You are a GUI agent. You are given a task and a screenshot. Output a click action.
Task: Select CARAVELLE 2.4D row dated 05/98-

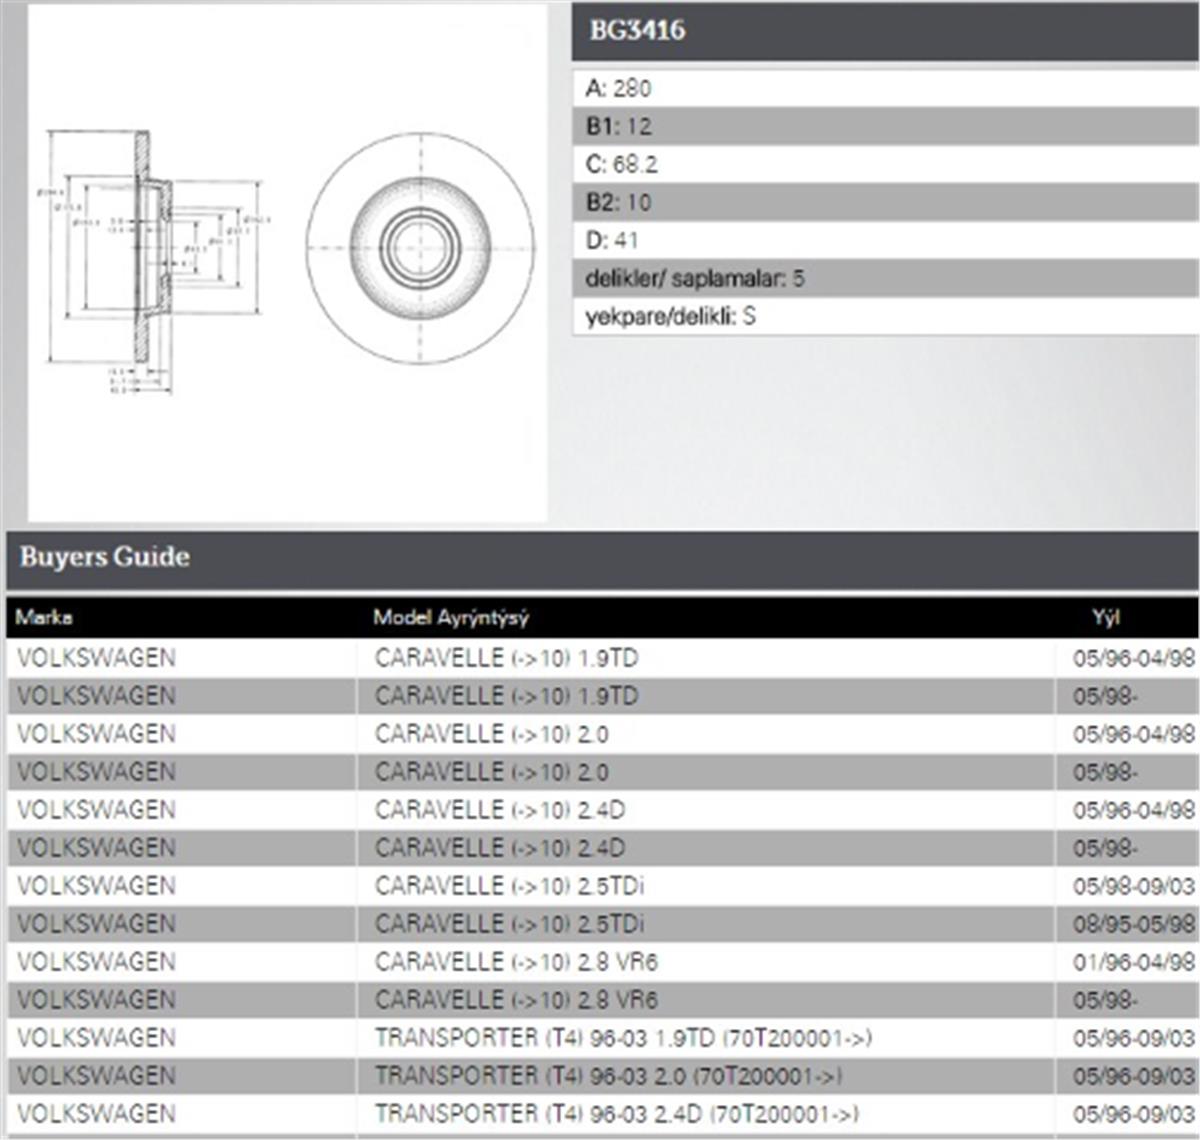(603, 848)
